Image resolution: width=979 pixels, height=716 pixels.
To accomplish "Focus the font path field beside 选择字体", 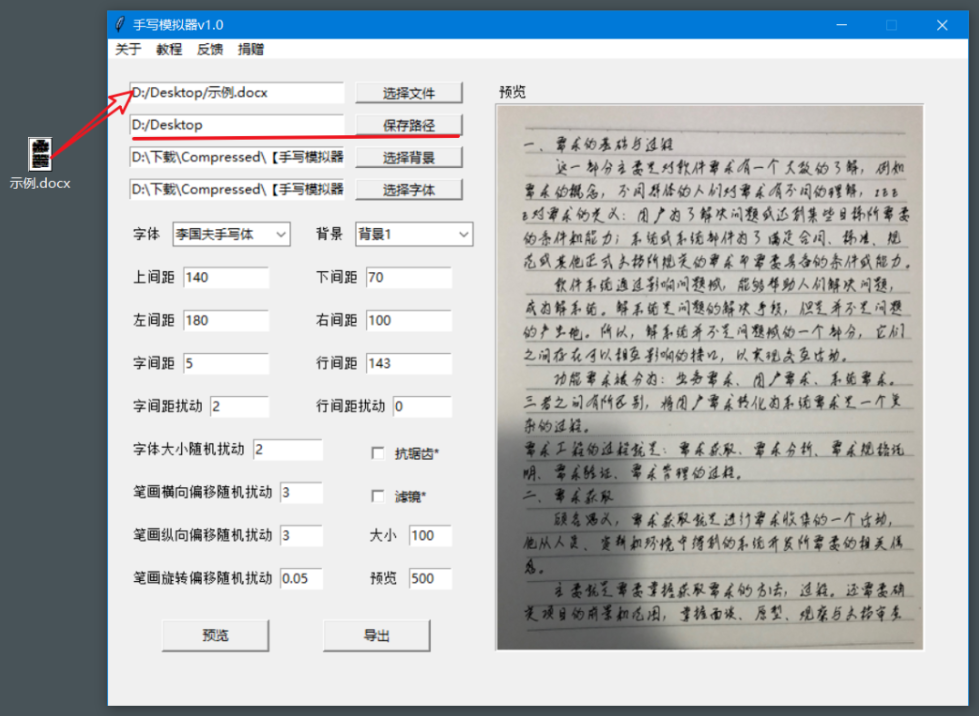I will [x=237, y=189].
